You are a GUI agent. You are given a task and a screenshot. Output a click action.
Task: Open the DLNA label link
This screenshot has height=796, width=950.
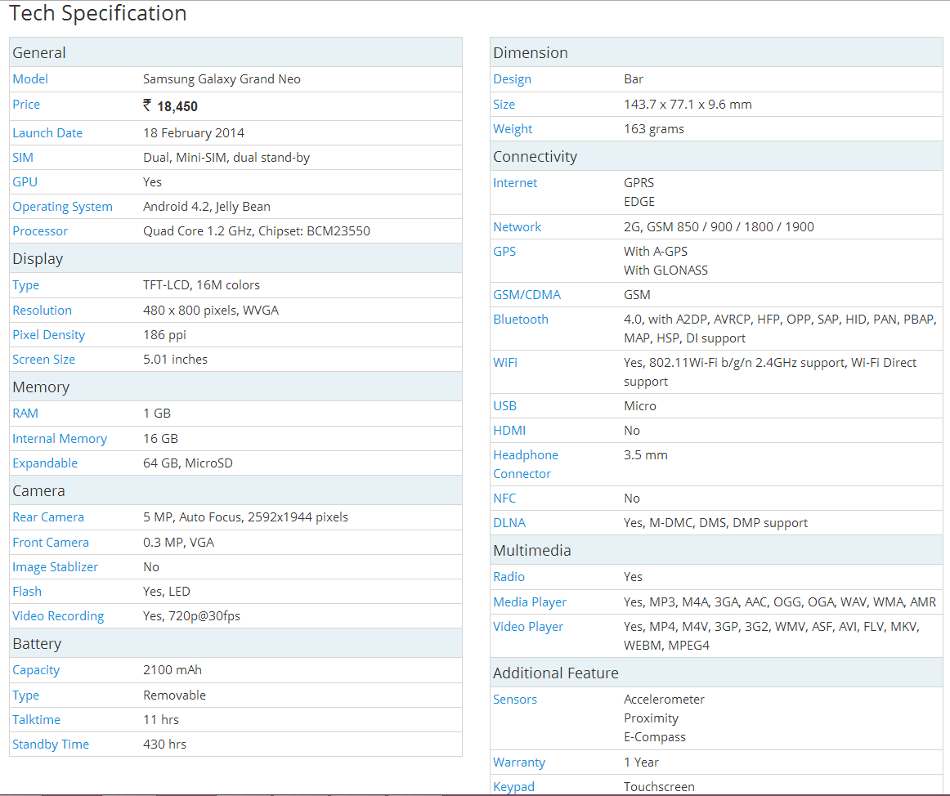(509, 523)
